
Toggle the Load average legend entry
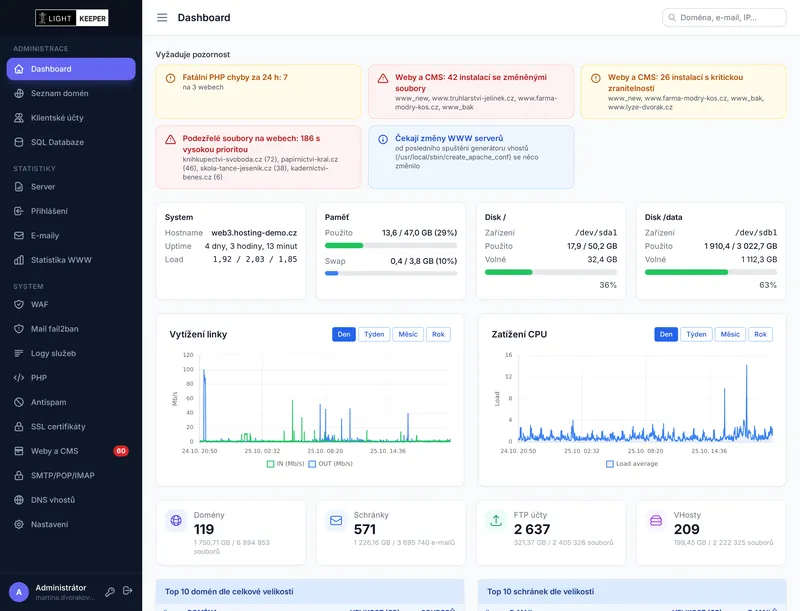632,464
